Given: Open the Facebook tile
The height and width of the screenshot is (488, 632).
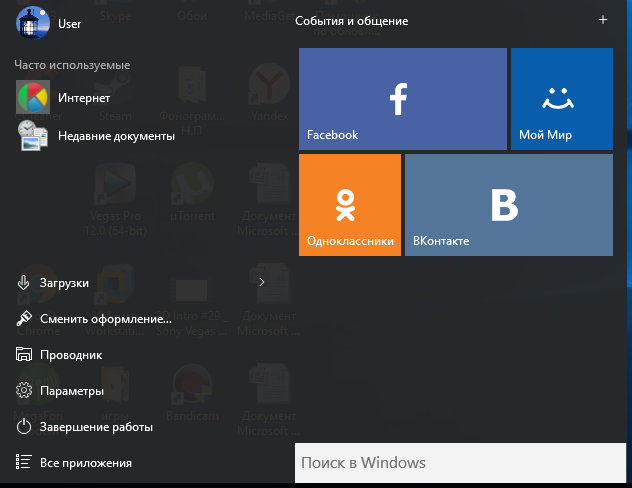Looking at the screenshot, I should click(x=403, y=99).
